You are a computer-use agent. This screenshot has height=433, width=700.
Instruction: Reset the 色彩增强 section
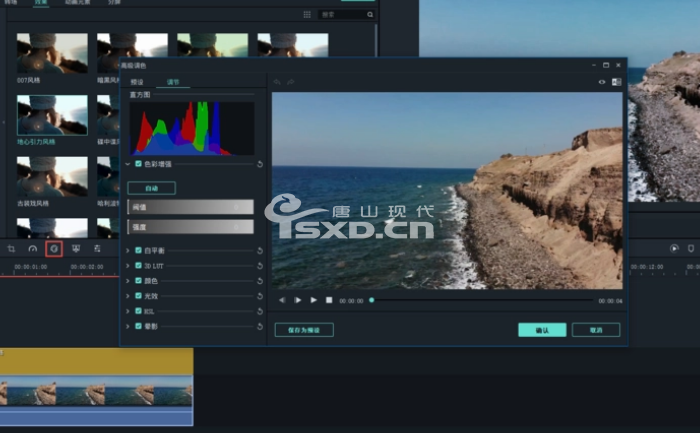point(260,164)
